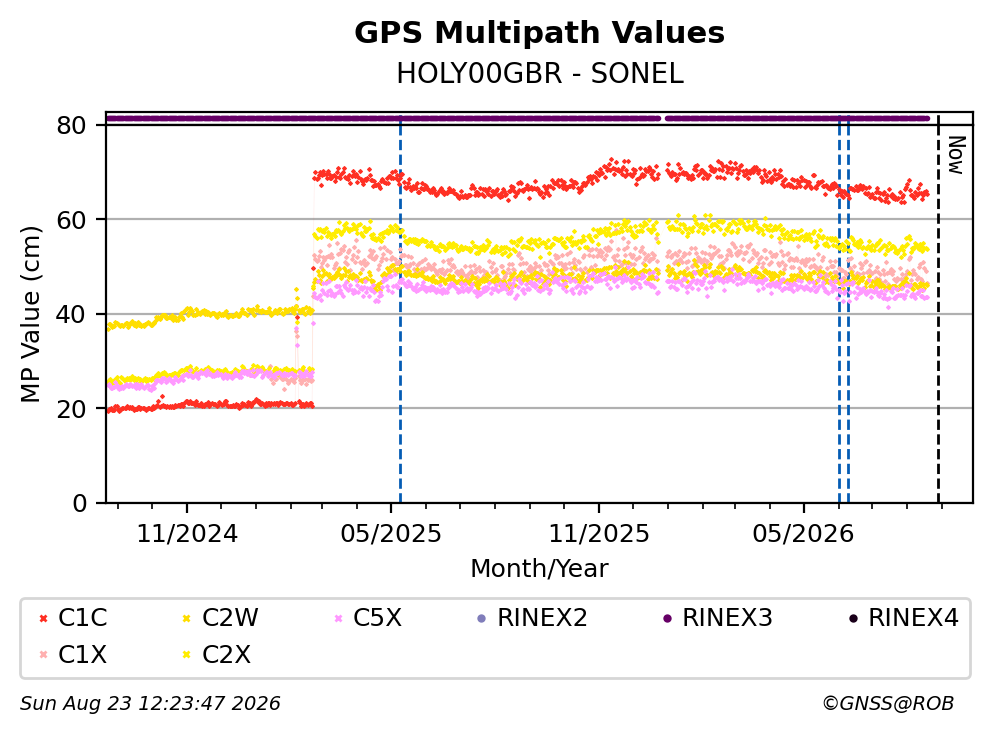
Task: Click the C1C red legend marker
Action: point(44,618)
